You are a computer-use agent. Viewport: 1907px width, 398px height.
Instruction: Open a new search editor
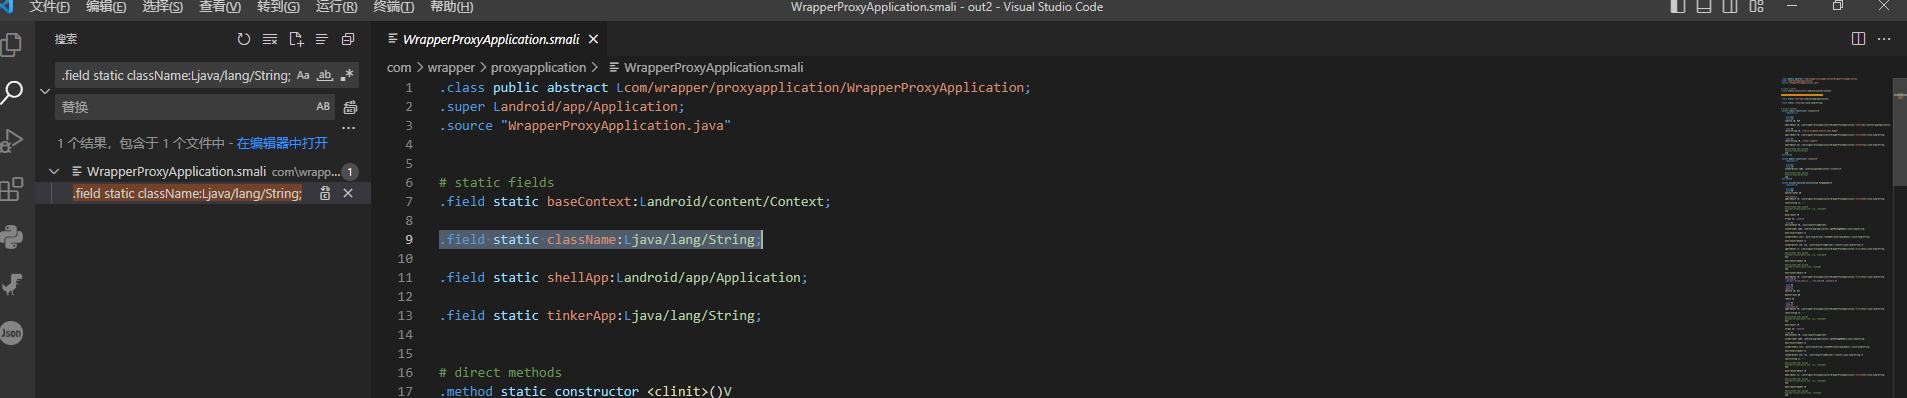point(296,39)
